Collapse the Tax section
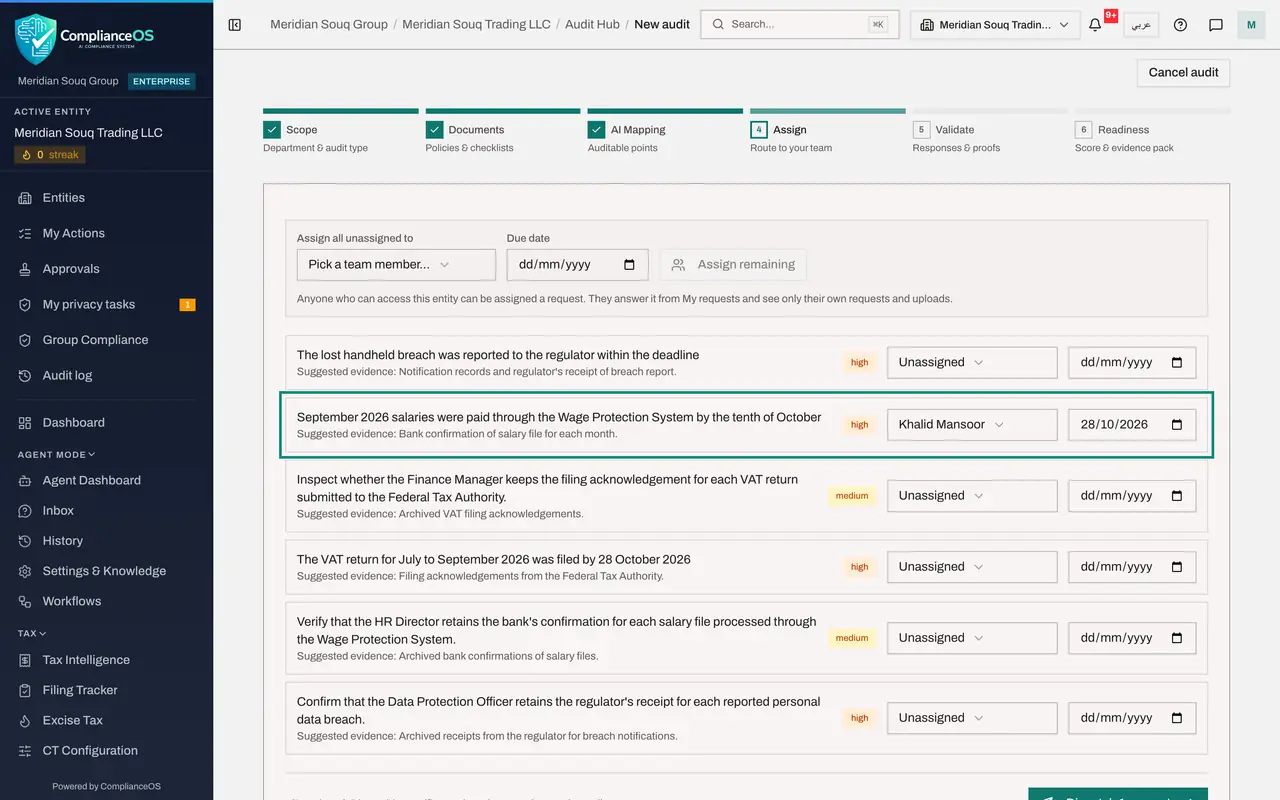Viewport: 1280px width, 800px height. pos(32,633)
